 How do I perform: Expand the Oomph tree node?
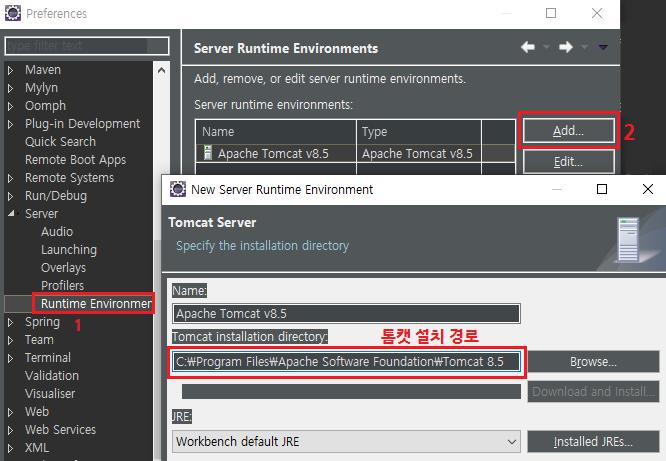(11, 106)
